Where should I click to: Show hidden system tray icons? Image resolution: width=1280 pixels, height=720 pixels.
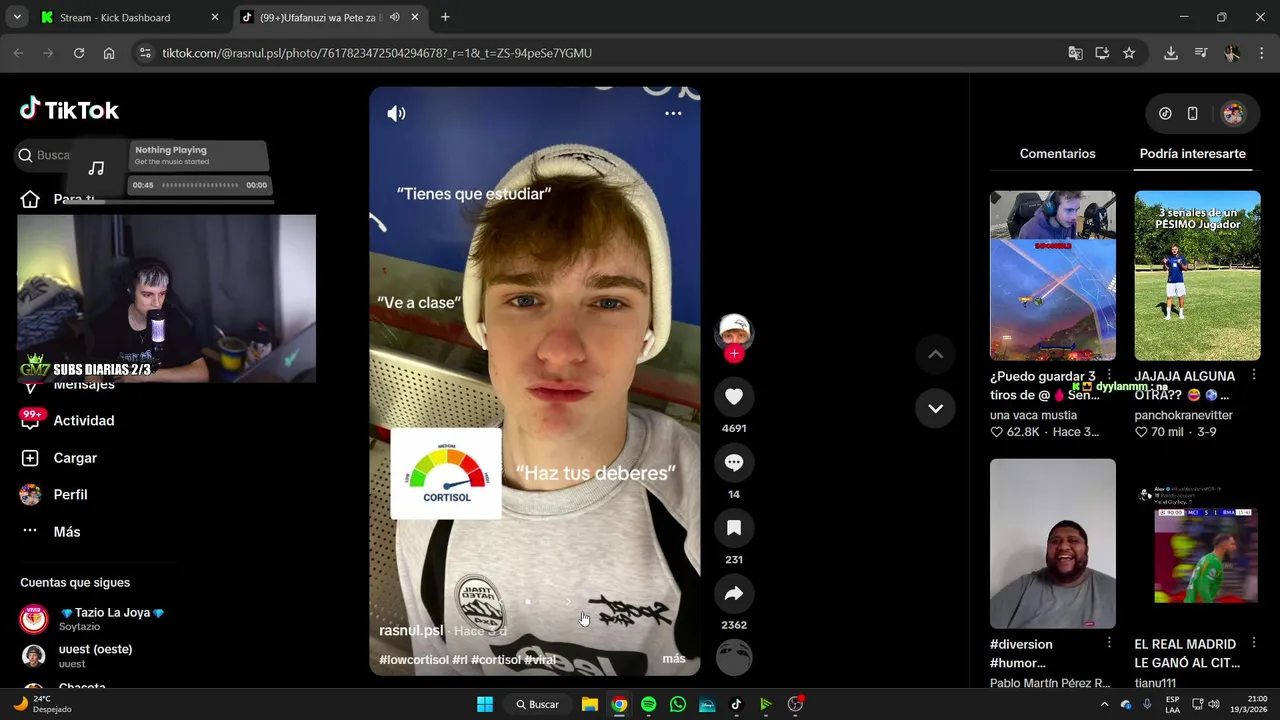pyautogui.click(x=1104, y=704)
